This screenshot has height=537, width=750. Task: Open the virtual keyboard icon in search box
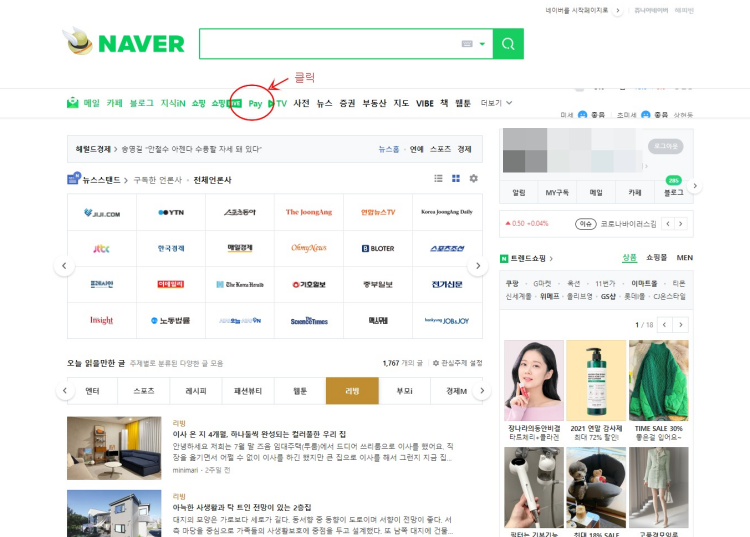click(x=467, y=44)
